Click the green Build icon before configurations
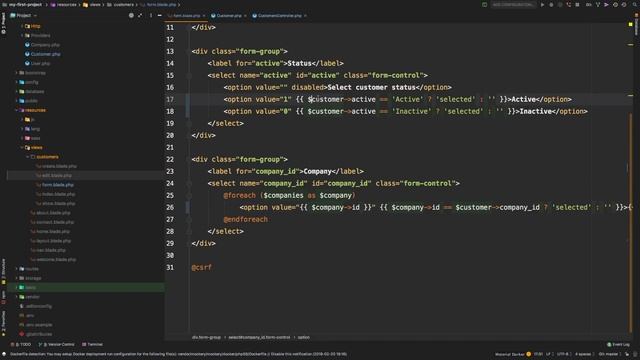 (484, 5)
